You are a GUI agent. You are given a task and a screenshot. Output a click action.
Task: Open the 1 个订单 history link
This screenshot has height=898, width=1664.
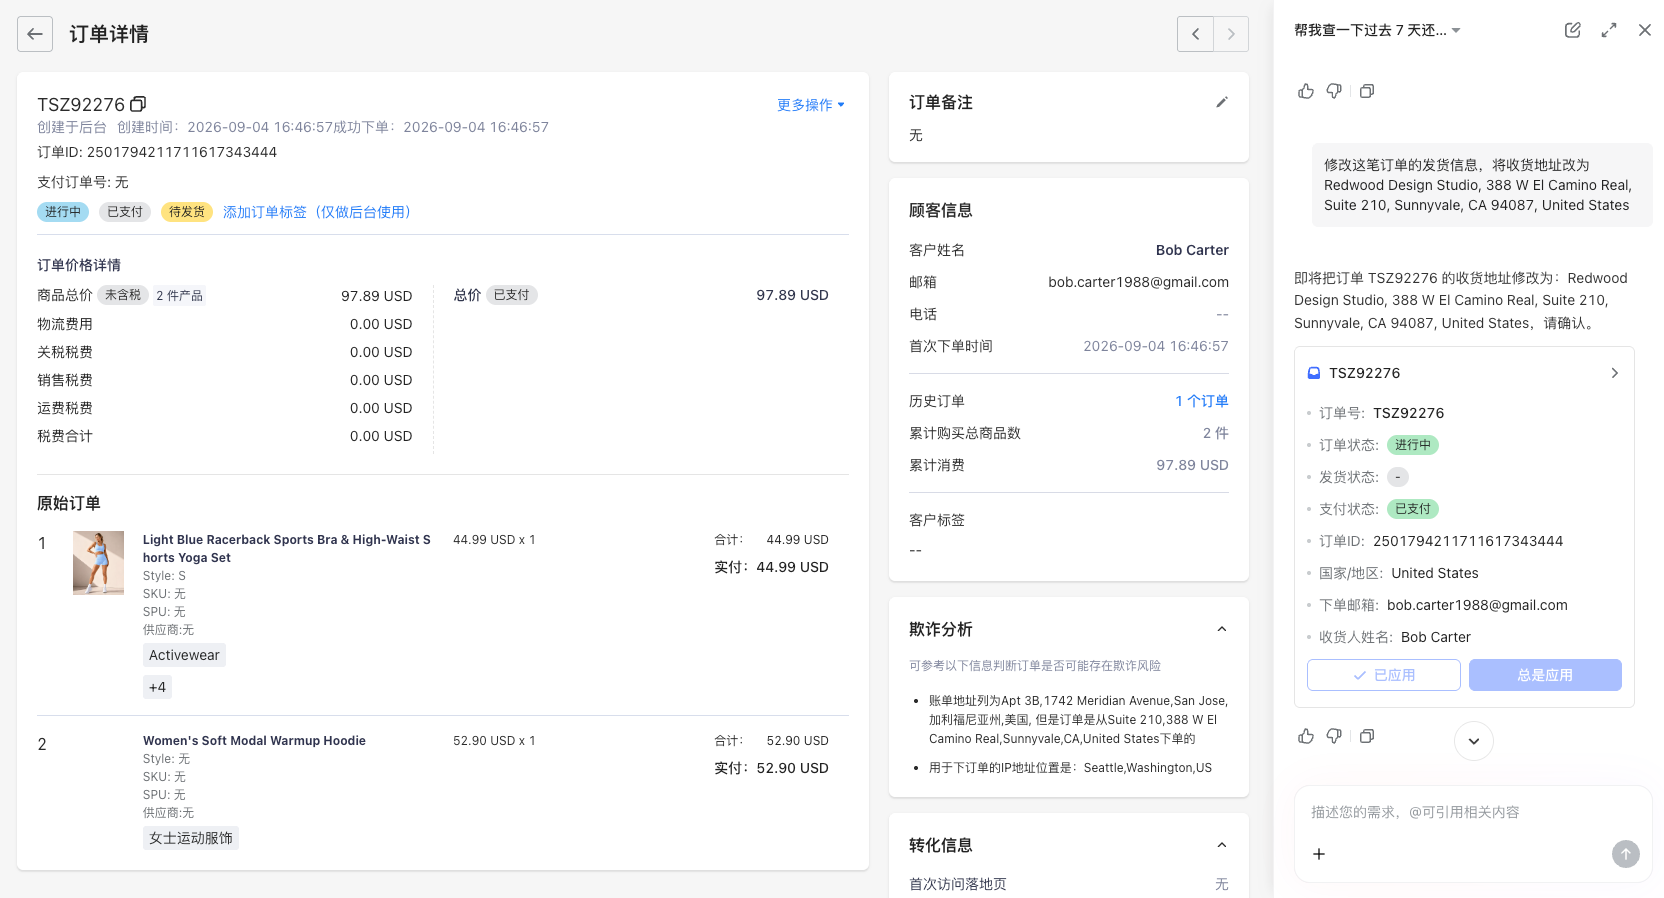pyautogui.click(x=1202, y=401)
